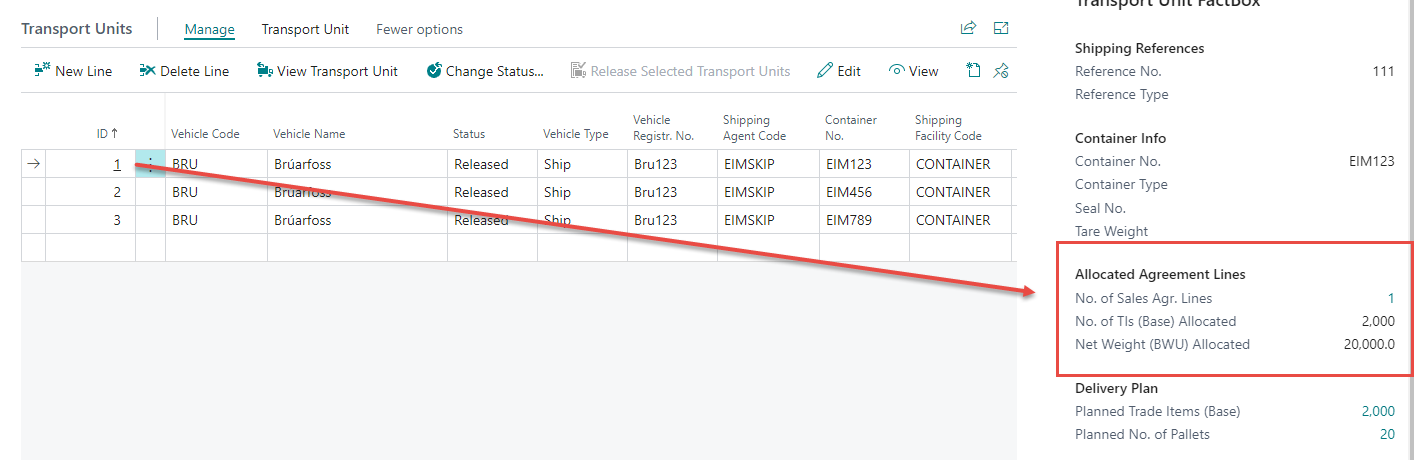Click the New Line icon
Viewport: 1414px width, 460px height.
pyautogui.click(x=42, y=71)
